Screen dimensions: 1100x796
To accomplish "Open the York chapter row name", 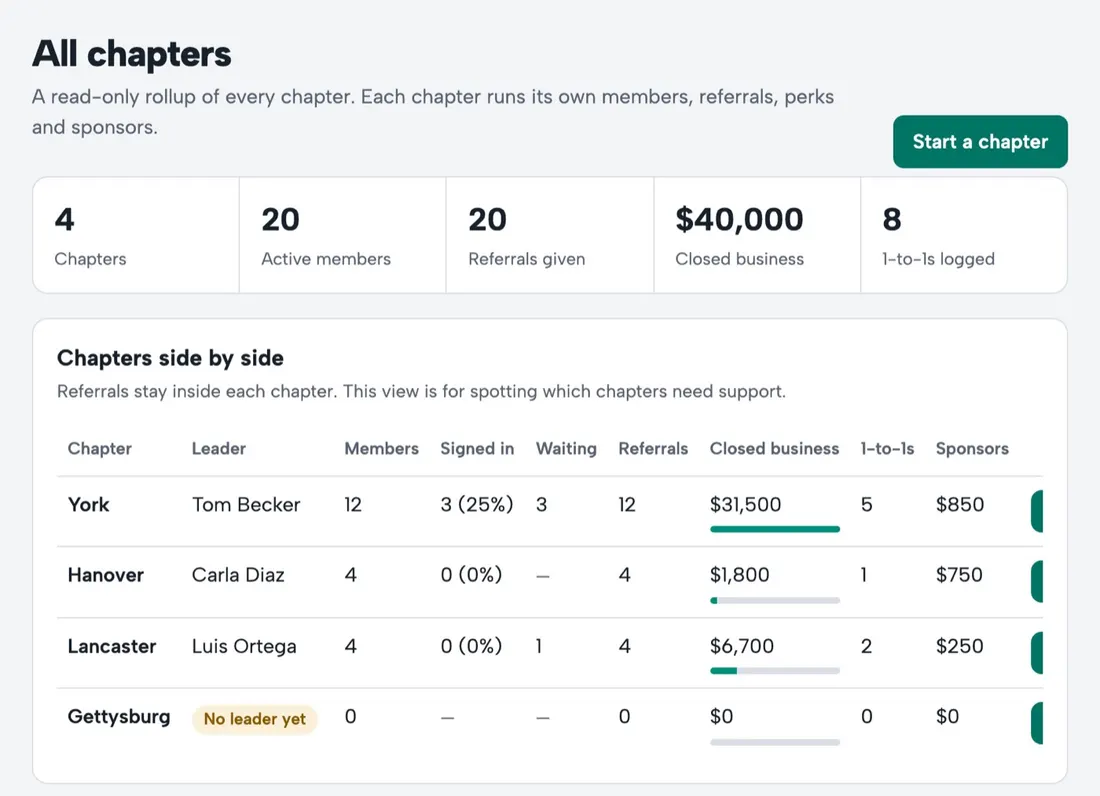I will [88, 505].
